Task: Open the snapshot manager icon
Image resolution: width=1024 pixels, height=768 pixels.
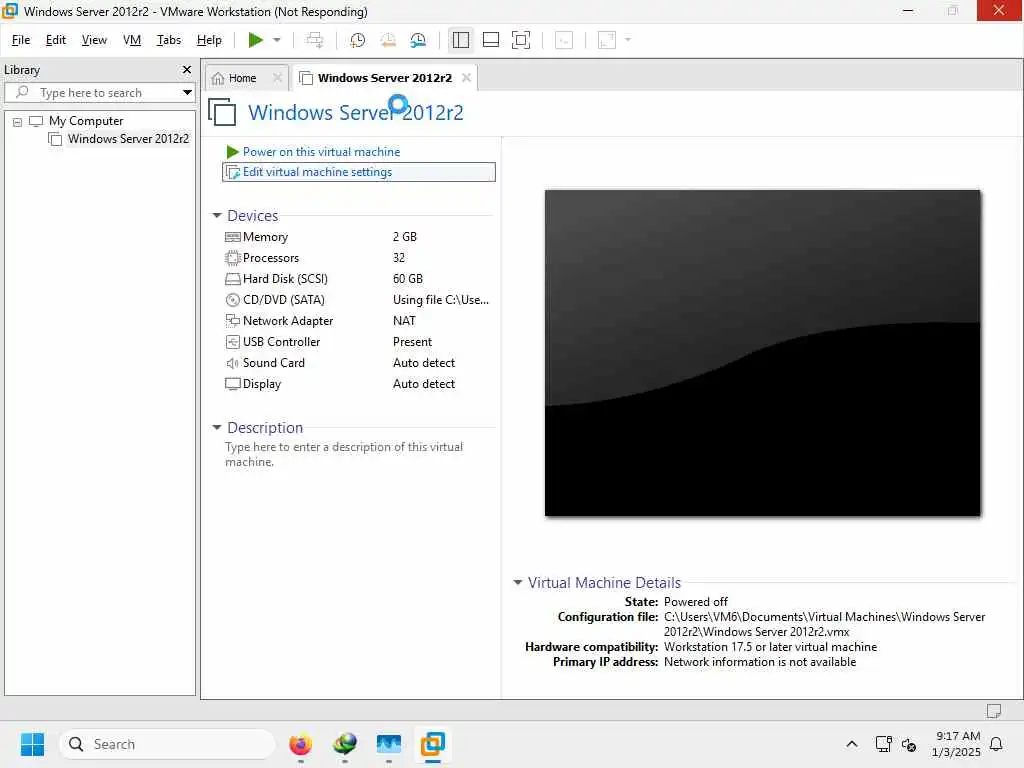Action: [419, 40]
